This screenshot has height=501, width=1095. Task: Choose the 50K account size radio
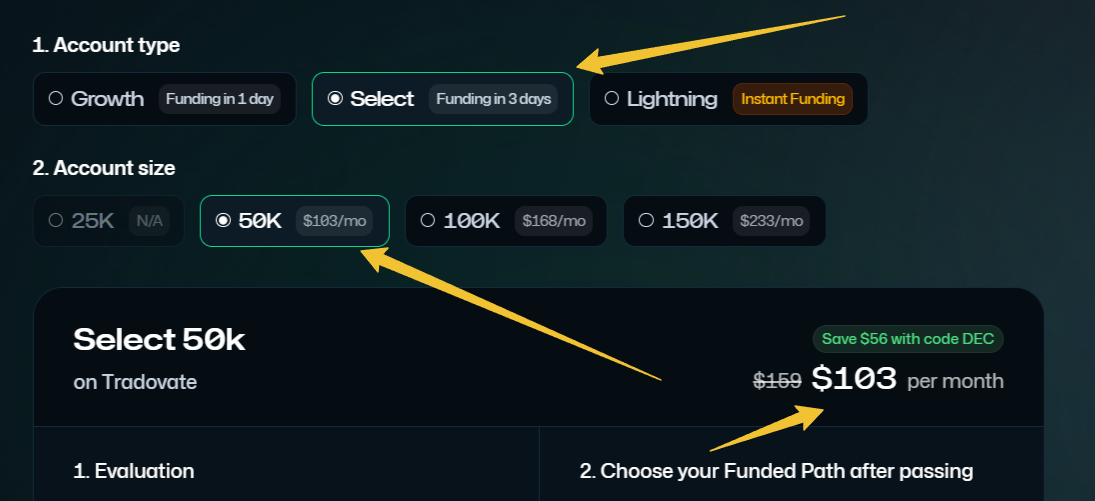point(223,221)
